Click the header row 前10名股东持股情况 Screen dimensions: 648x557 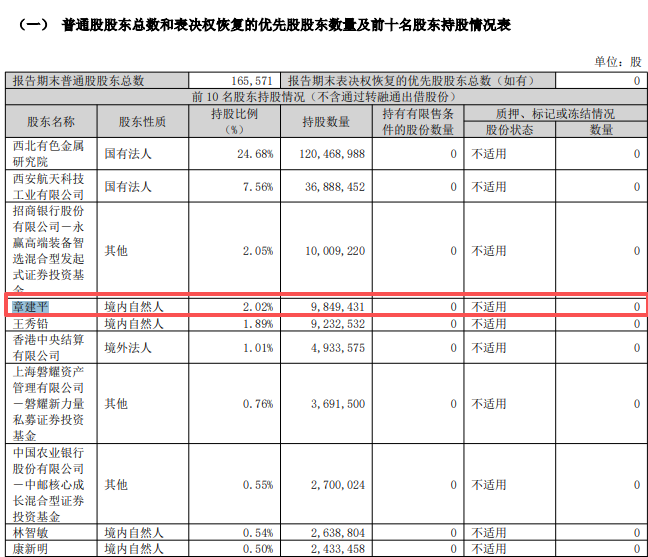pos(324,97)
